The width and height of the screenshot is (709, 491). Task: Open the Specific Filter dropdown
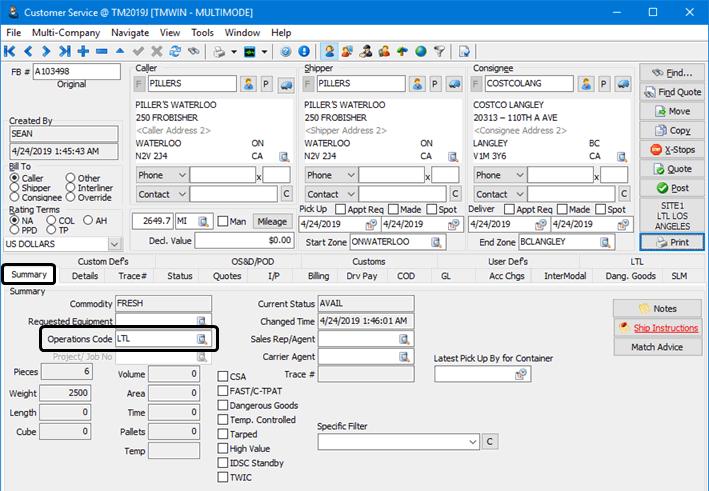coord(472,441)
